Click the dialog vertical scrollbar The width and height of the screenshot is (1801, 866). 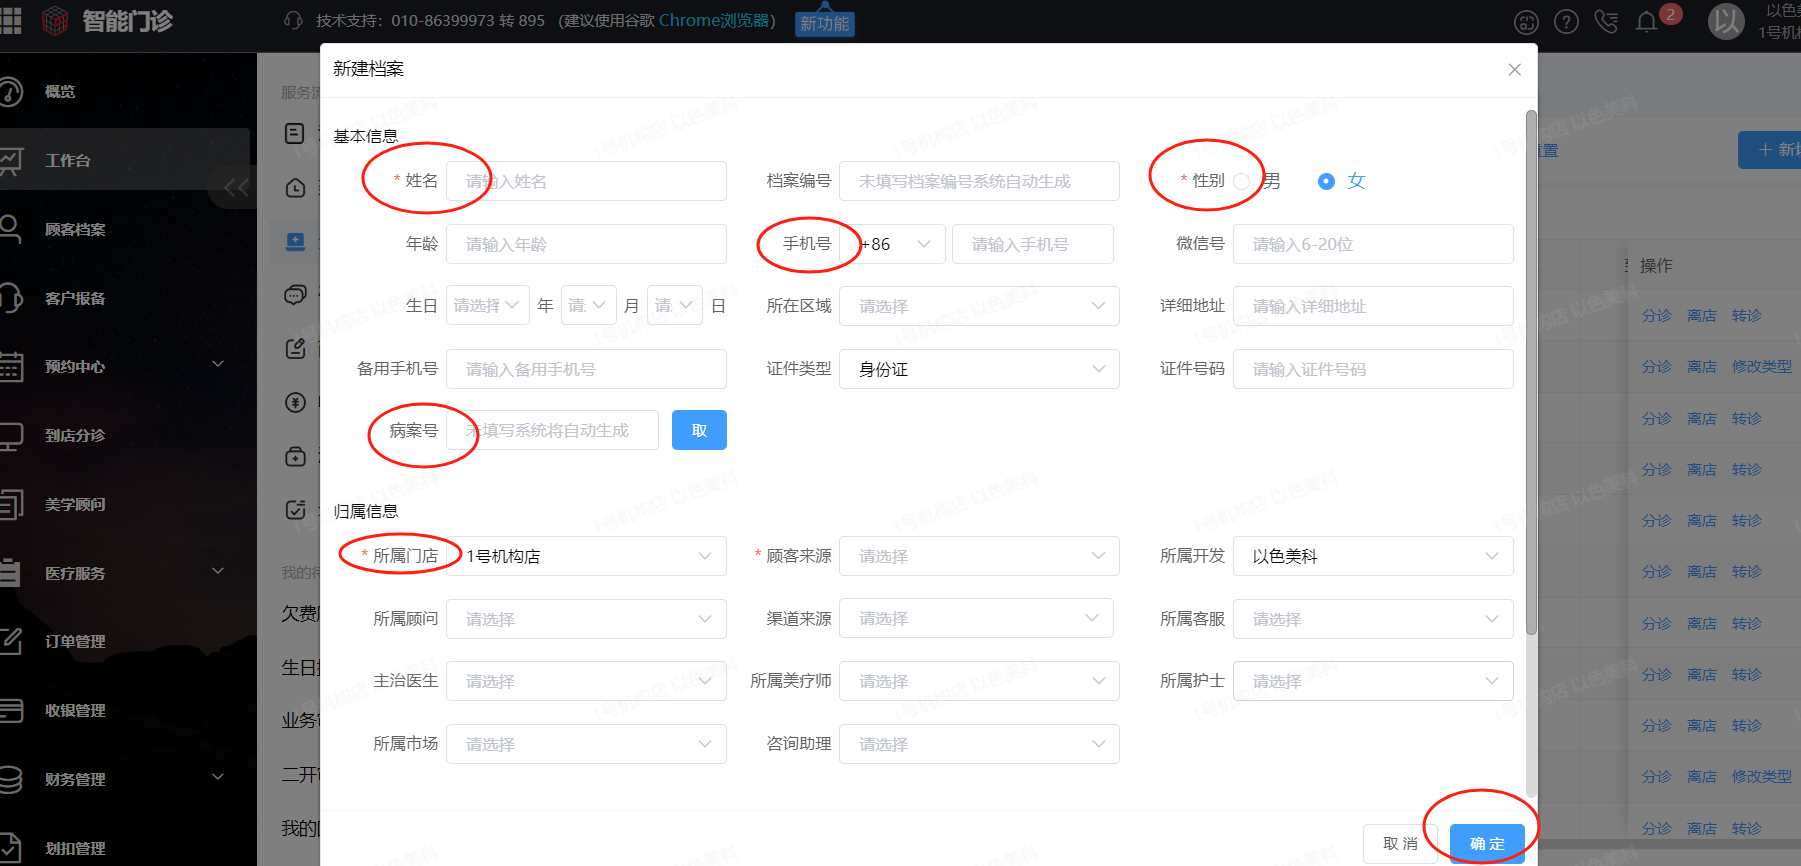click(x=1531, y=370)
